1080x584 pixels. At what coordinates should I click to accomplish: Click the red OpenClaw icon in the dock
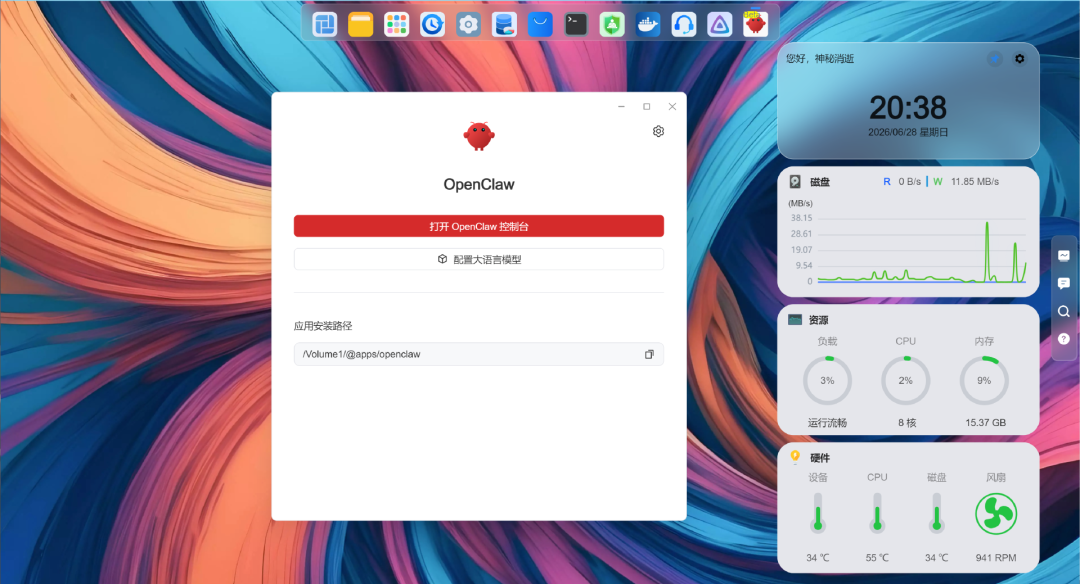(x=756, y=25)
